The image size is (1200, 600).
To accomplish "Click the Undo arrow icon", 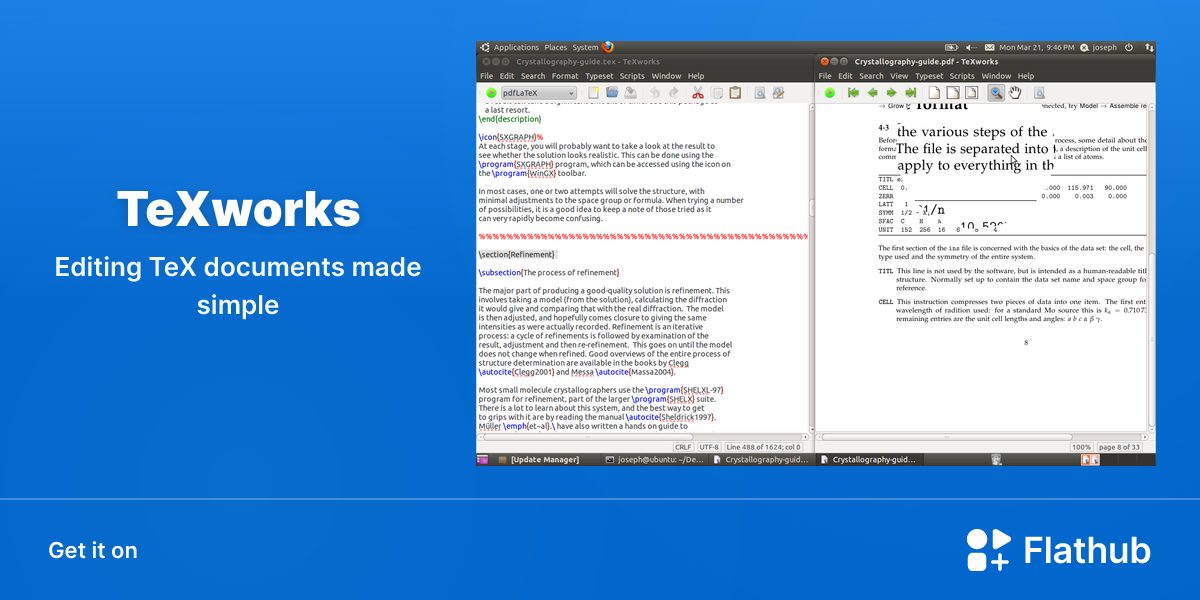I will click(x=653, y=93).
